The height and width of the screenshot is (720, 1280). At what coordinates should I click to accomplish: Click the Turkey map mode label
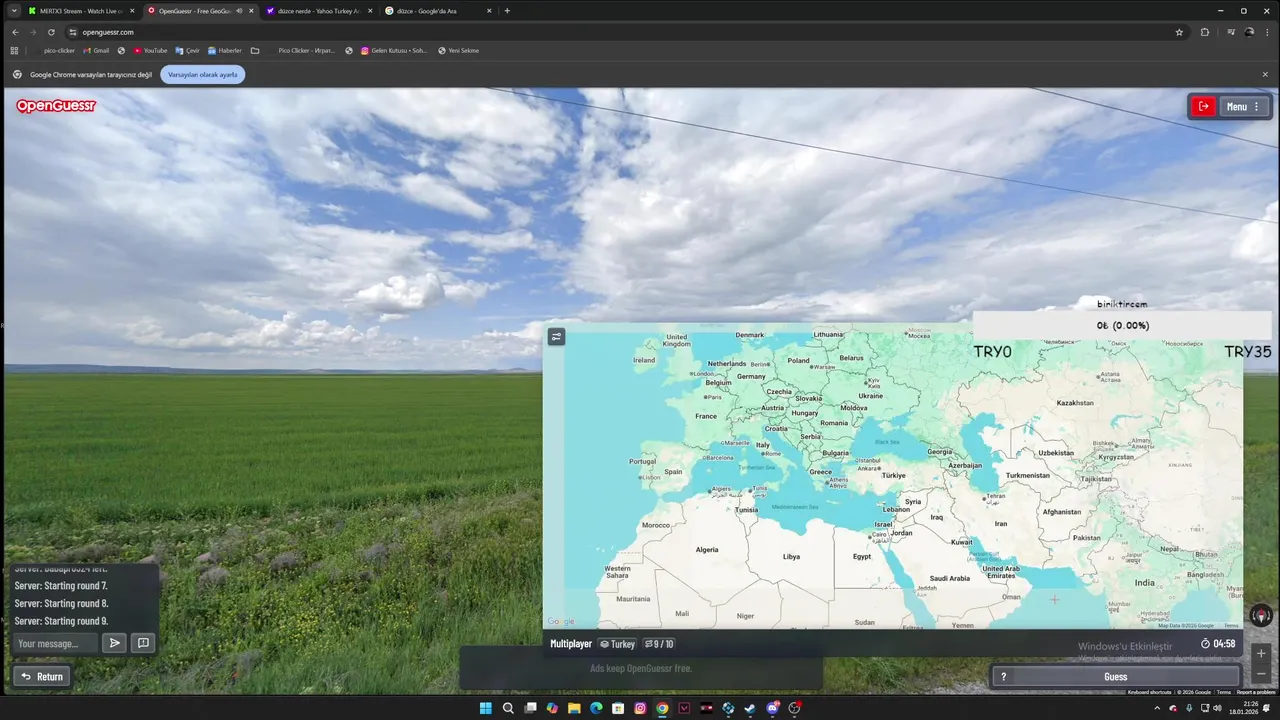coord(617,644)
